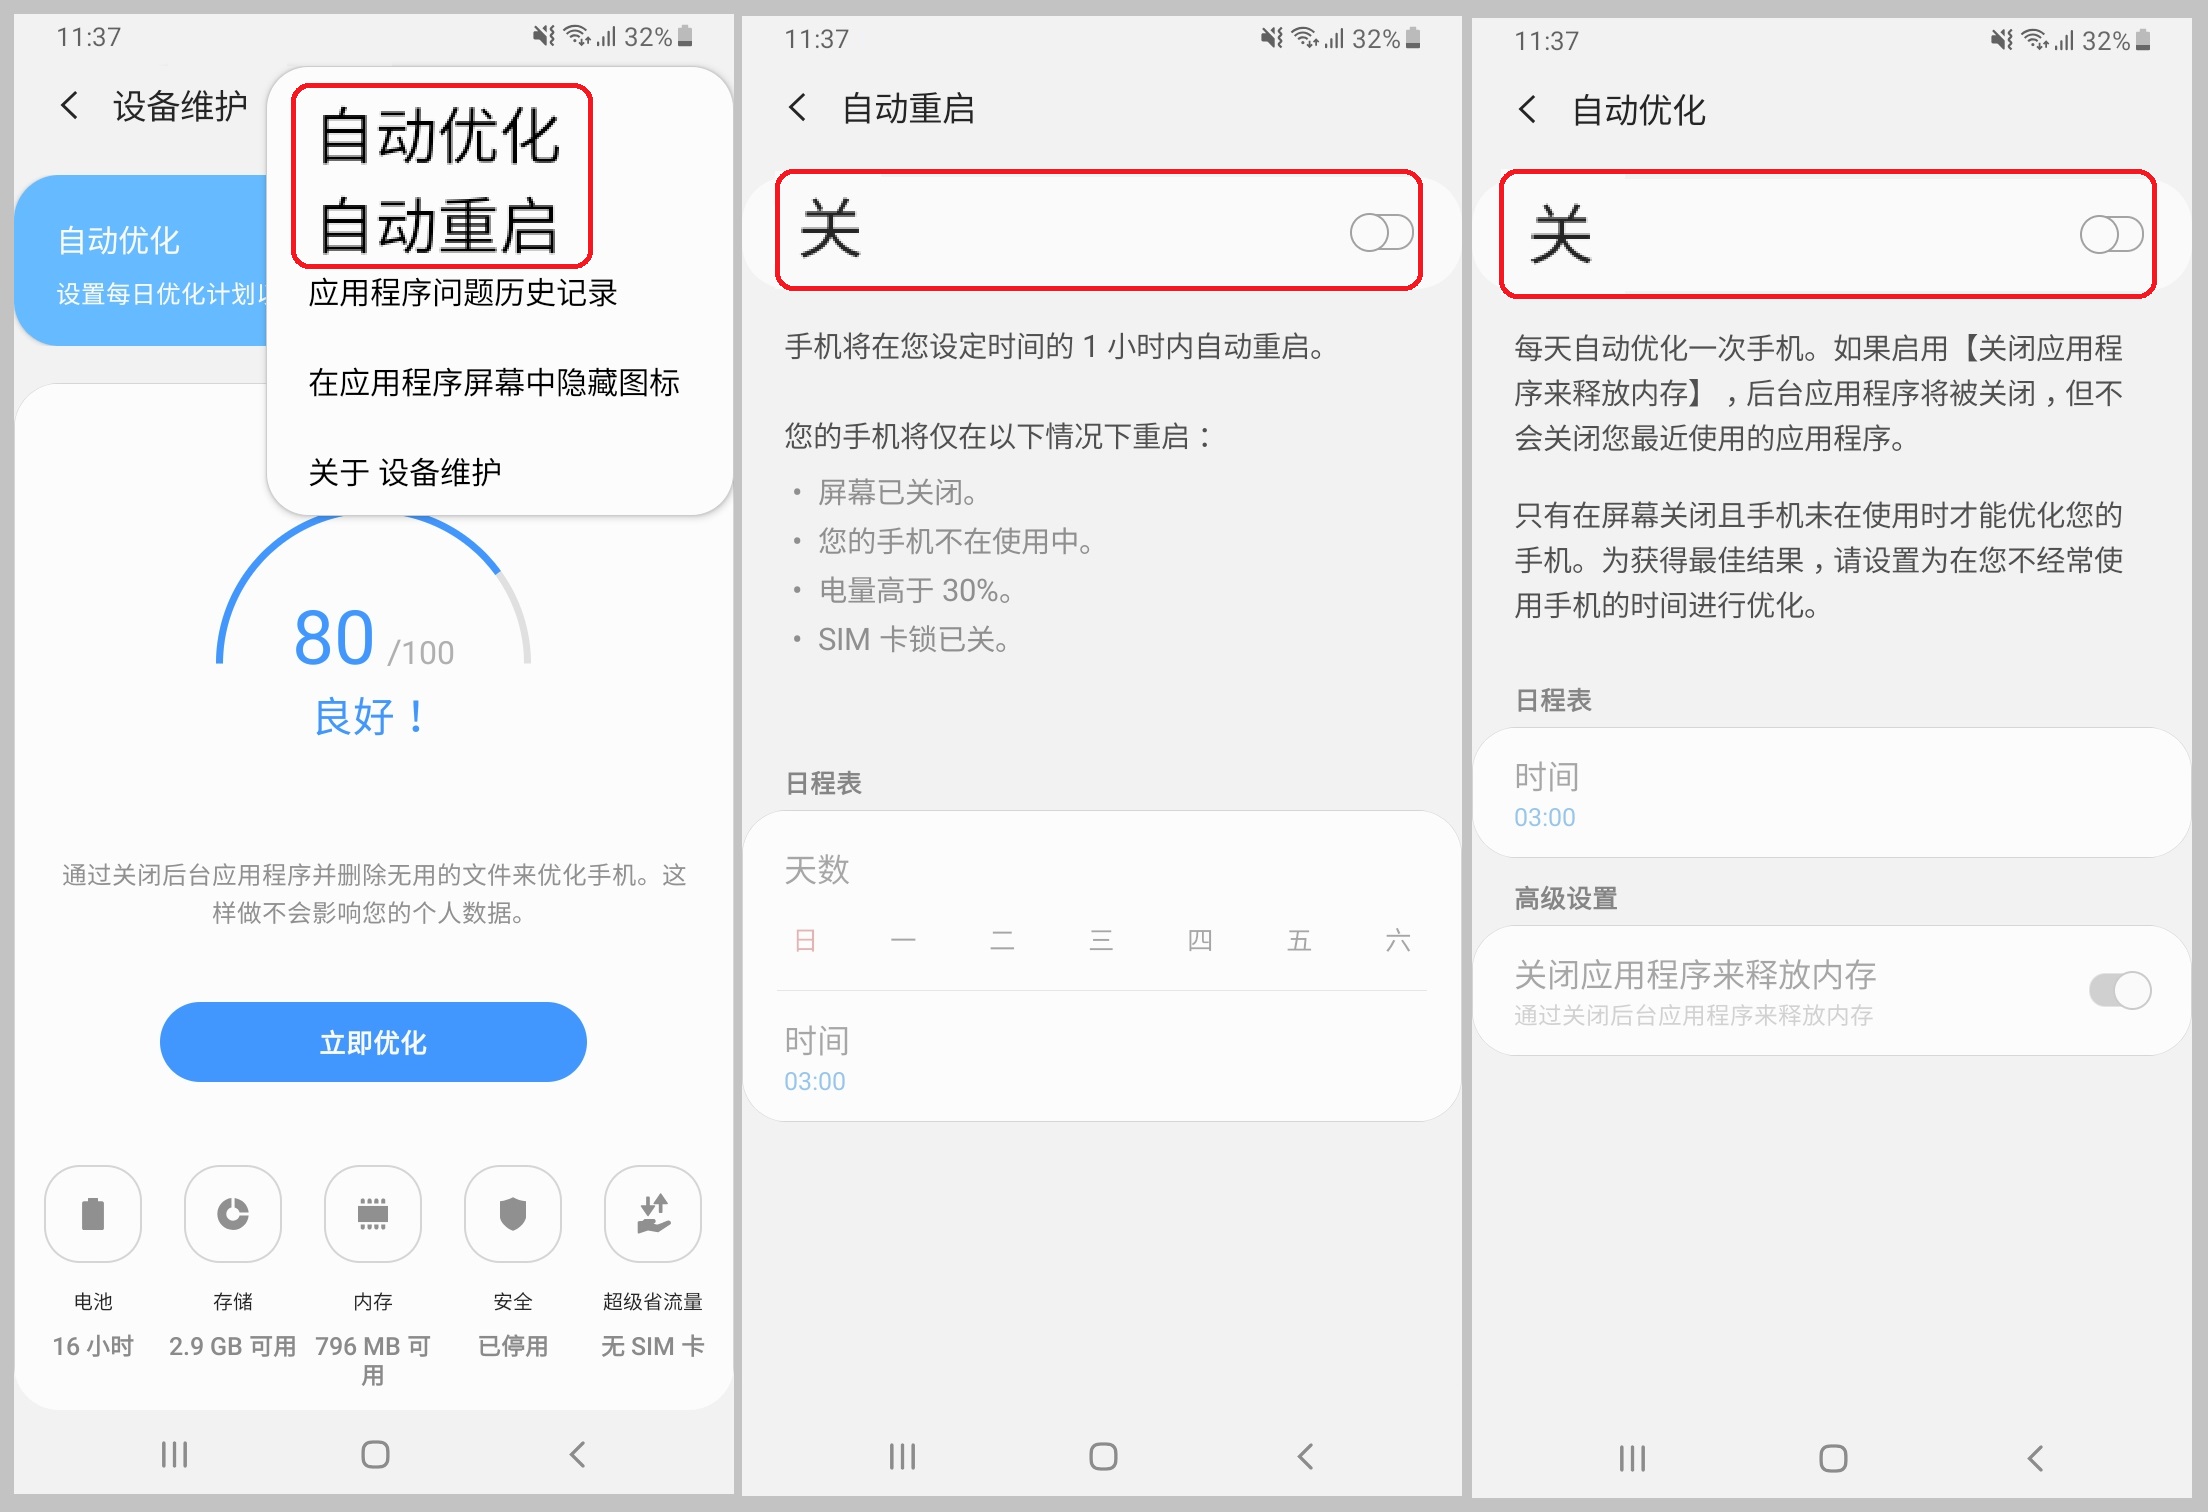Tap 高级设置 section header
The width and height of the screenshot is (2208, 1512).
click(1566, 898)
